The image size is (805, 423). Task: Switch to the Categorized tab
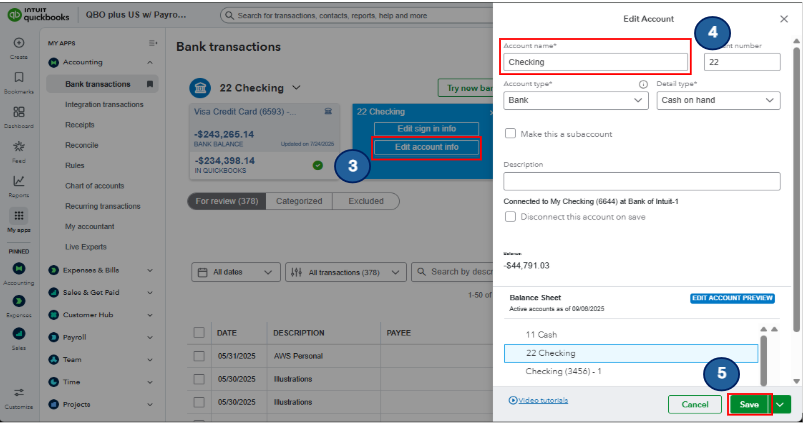pyautogui.click(x=299, y=201)
